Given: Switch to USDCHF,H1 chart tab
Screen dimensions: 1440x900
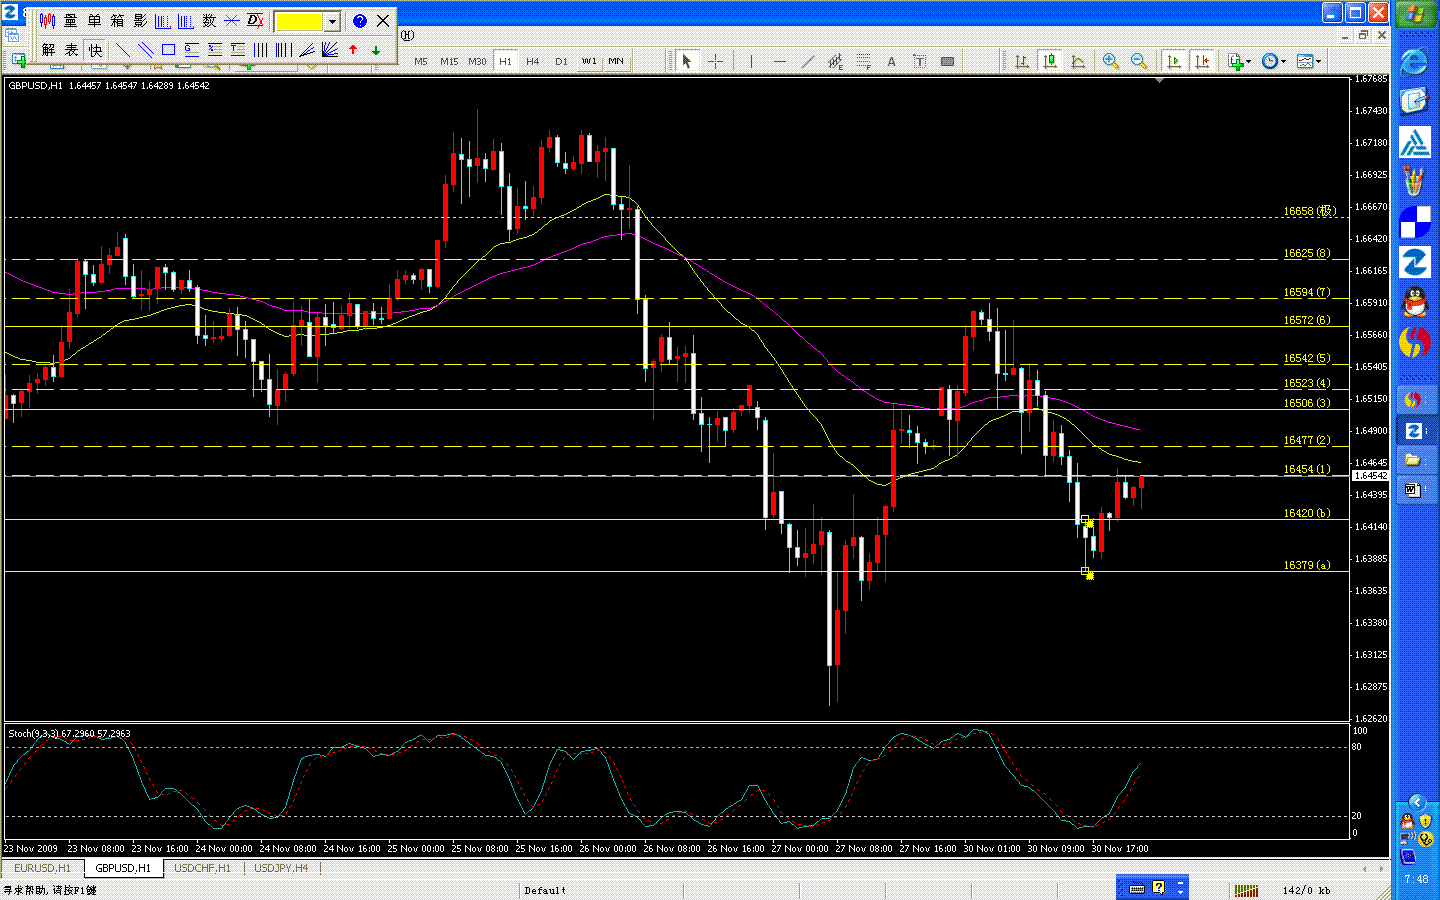Looking at the screenshot, I should (202, 868).
